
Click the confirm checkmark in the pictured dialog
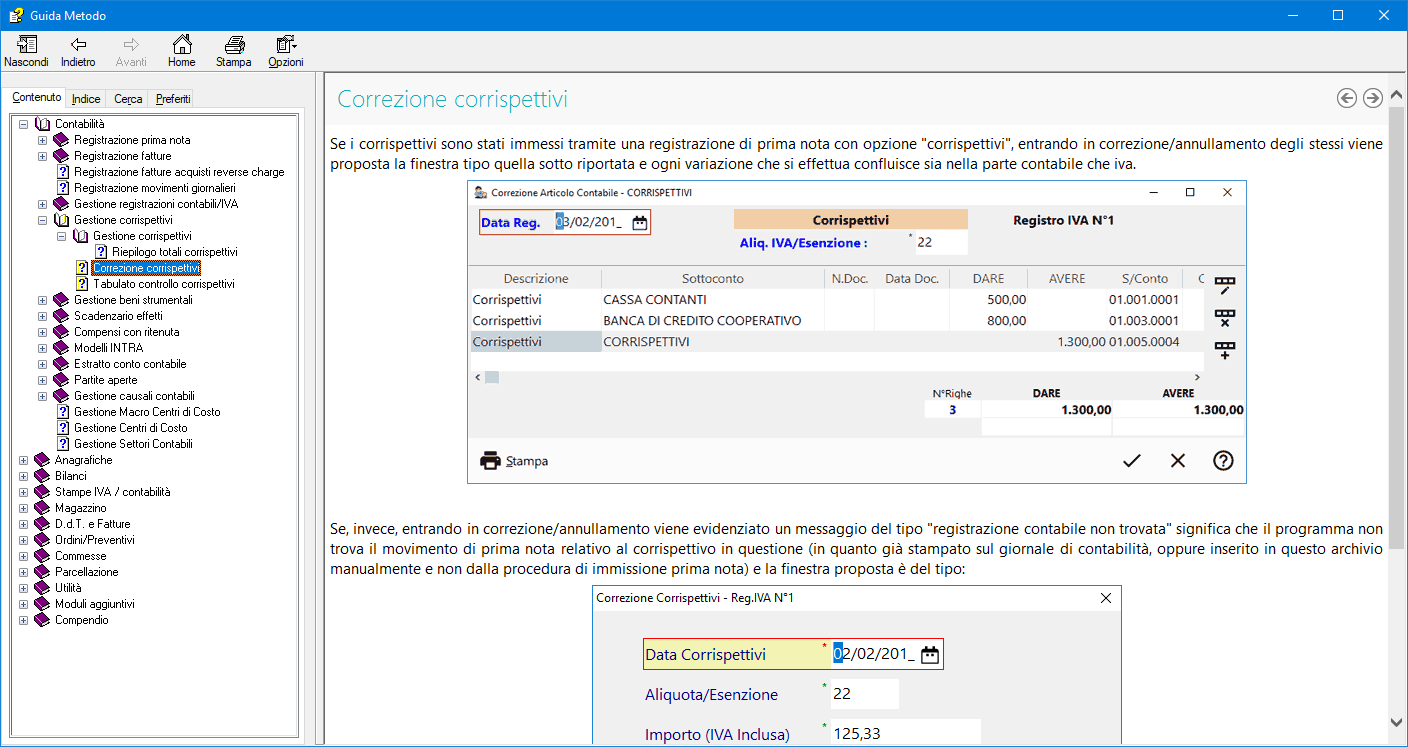pyautogui.click(x=1132, y=461)
